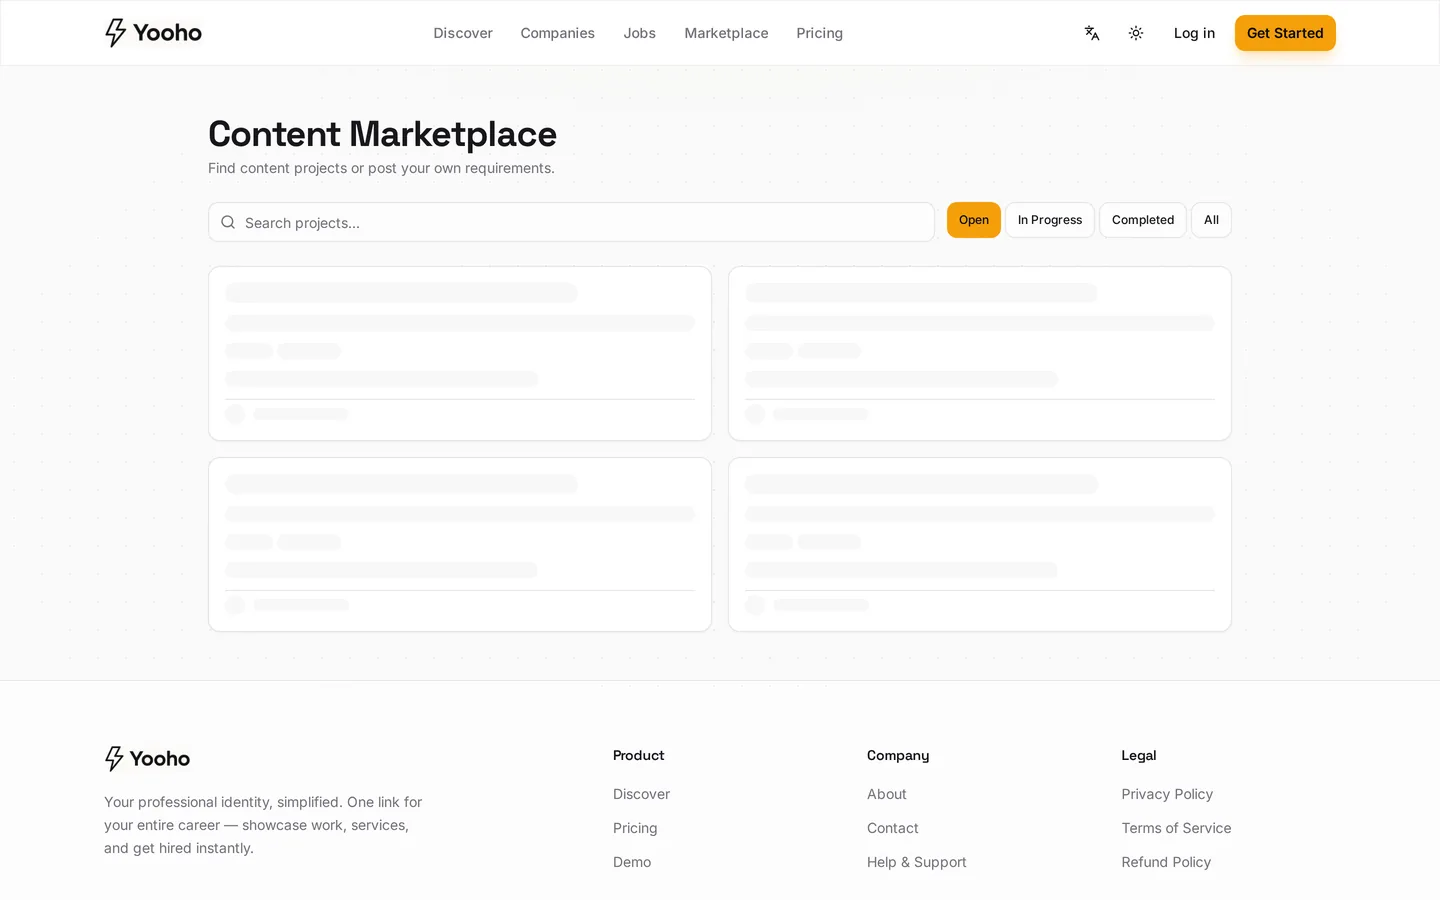This screenshot has width=1440, height=900.
Task: Click the Contact footer link
Action: click(x=892, y=828)
